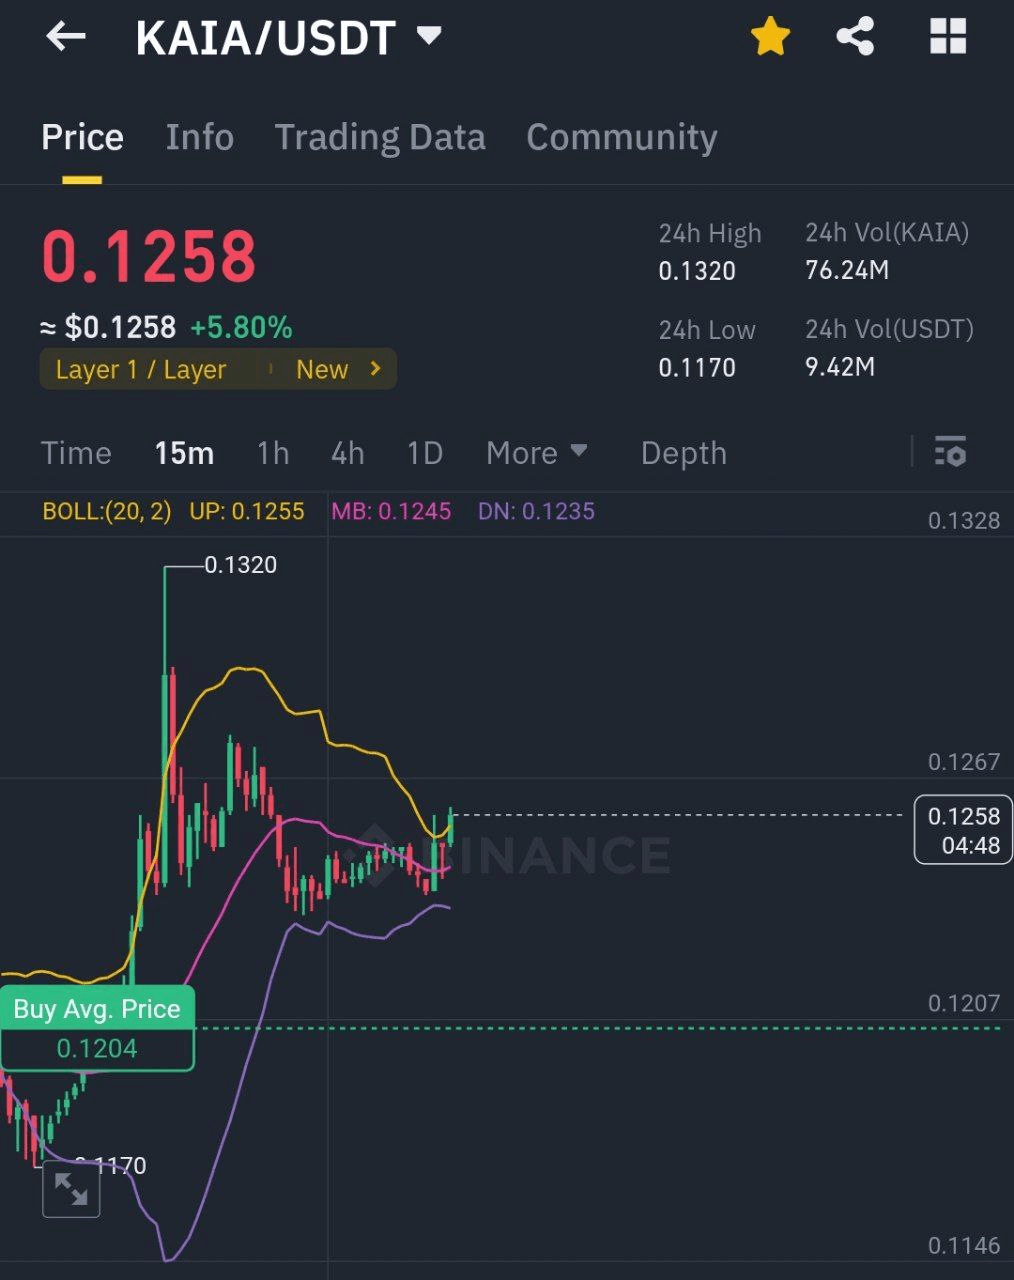Expand the Layer 1 / Layer tag chevron
This screenshot has height=1280, width=1014.
click(x=376, y=369)
